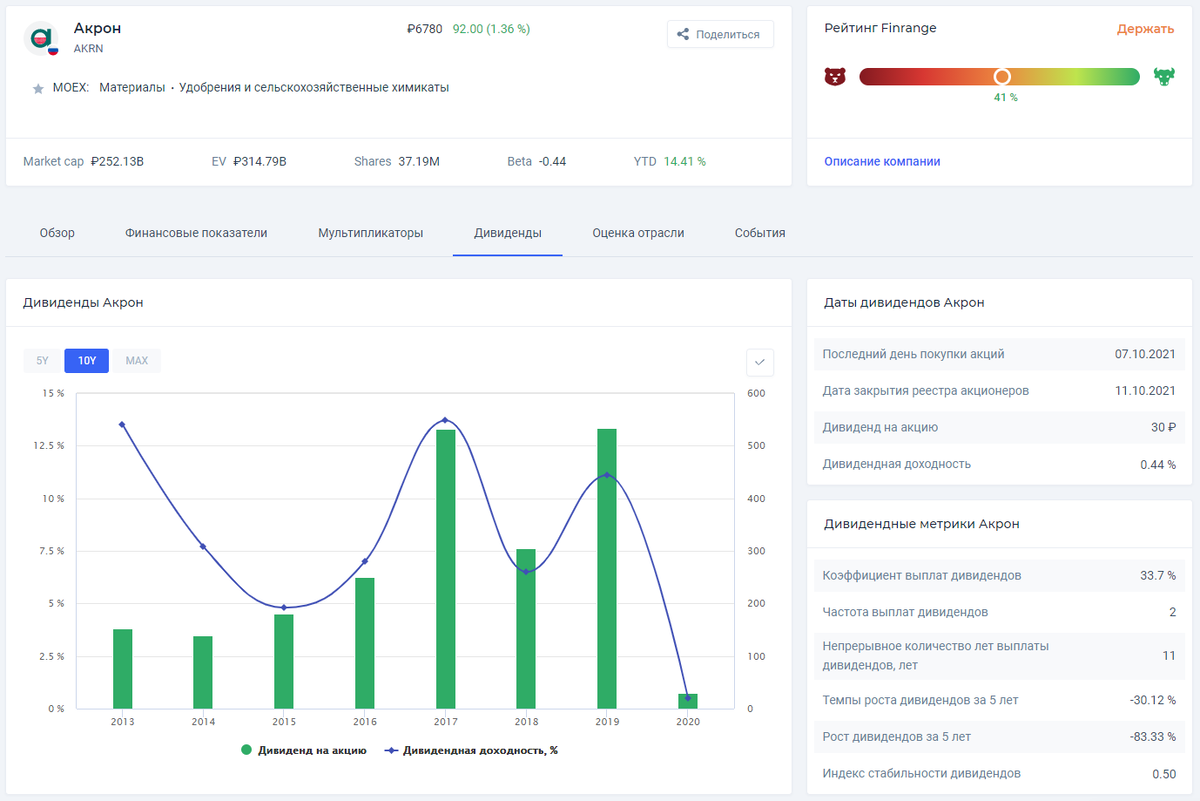Click Индекс стабильности дивидендов 0.50 value
Screen dimensions: 1200x801
(x=1164, y=773)
